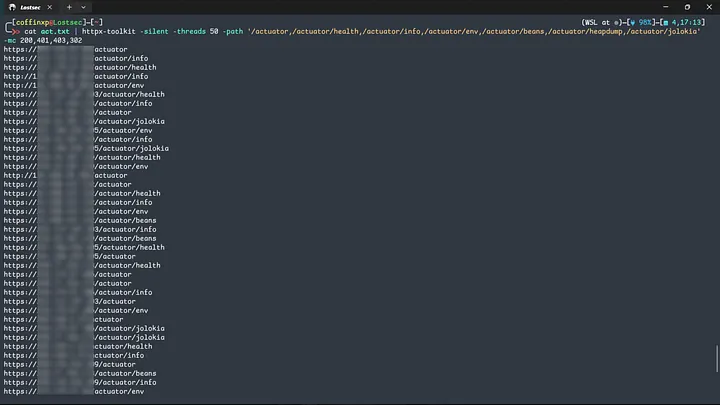The image size is (720, 405).
Task: Expand the new-tab profile dropdown
Action: 83,7
